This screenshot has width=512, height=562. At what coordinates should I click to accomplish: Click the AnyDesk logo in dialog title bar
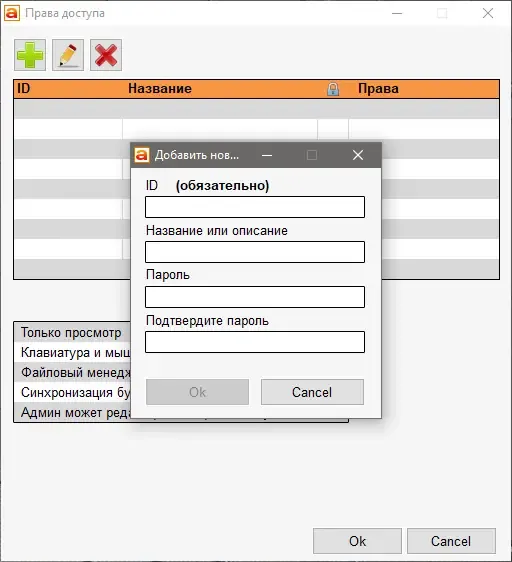[142, 155]
